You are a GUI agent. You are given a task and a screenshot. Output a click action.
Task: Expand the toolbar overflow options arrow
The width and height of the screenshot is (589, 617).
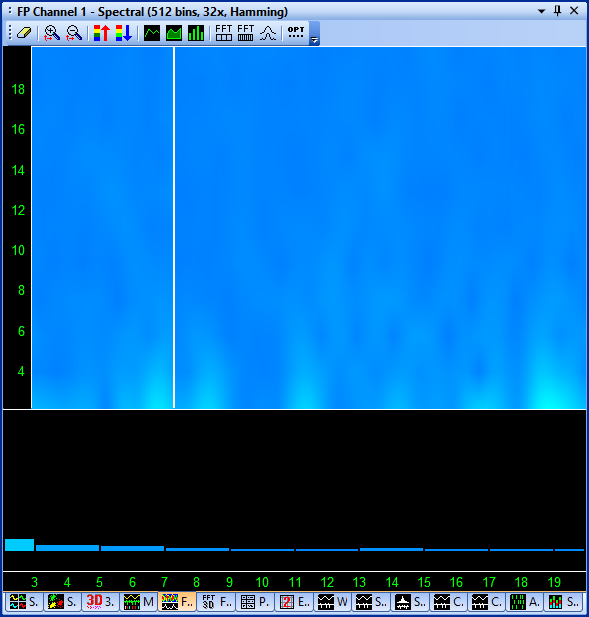coord(314,39)
